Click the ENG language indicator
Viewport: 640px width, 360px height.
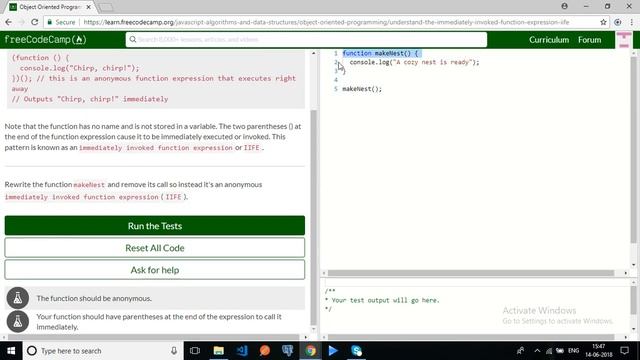click(x=573, y=351)
